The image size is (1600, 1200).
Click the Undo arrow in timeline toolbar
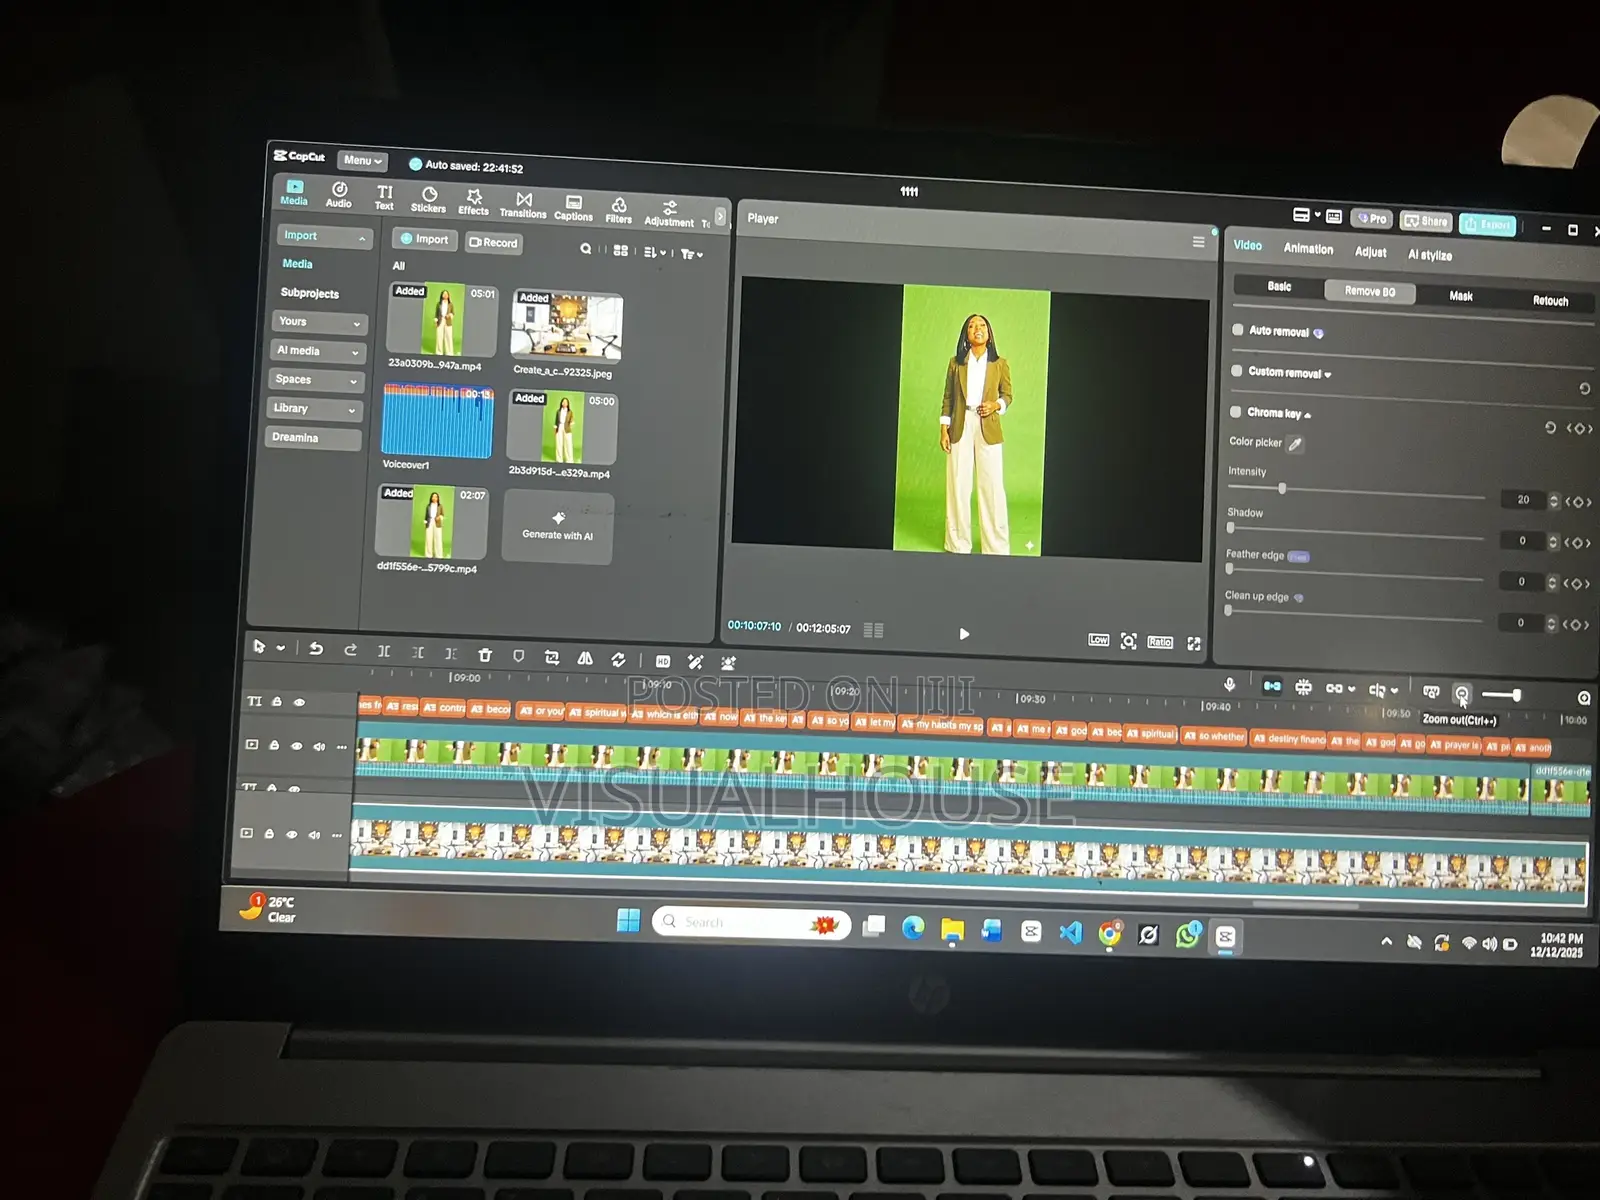[316, 648]
